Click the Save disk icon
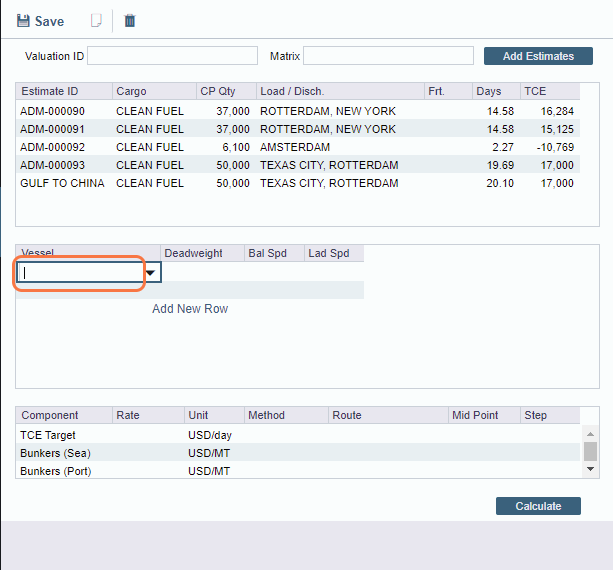613x570 pixels. tap(22, 21)
